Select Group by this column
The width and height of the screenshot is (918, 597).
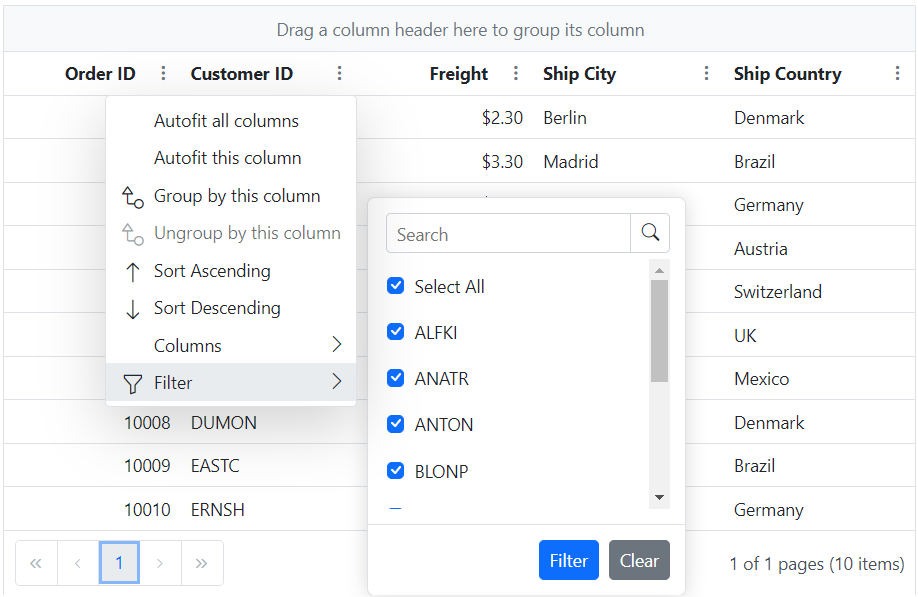(231, 196)
